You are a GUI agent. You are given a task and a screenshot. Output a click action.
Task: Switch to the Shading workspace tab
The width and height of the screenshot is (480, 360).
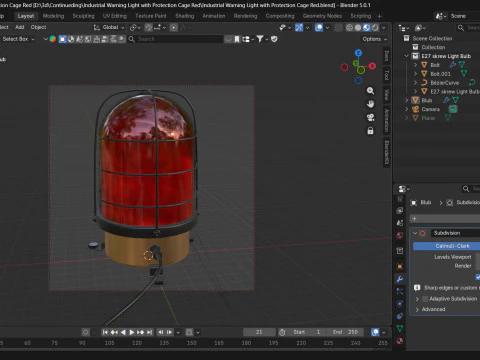click(185, 16)
